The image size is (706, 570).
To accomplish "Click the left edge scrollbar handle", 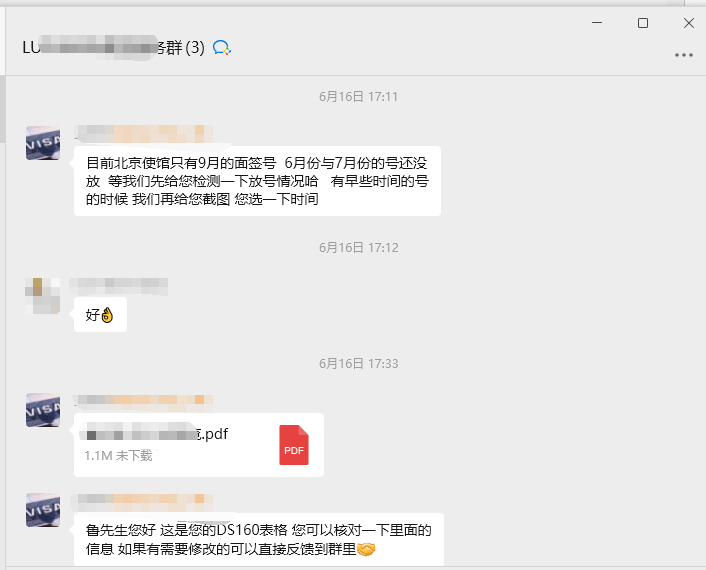I will (x=2, y=109).
